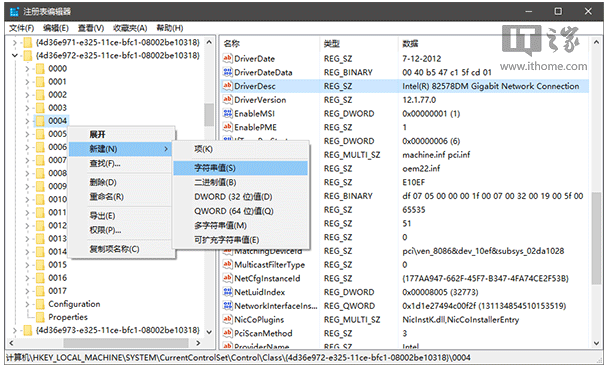Viewport: 606px width, 368px height.
Task: Select the NetLuidIndex binary icon
Action: click(227, 292)
